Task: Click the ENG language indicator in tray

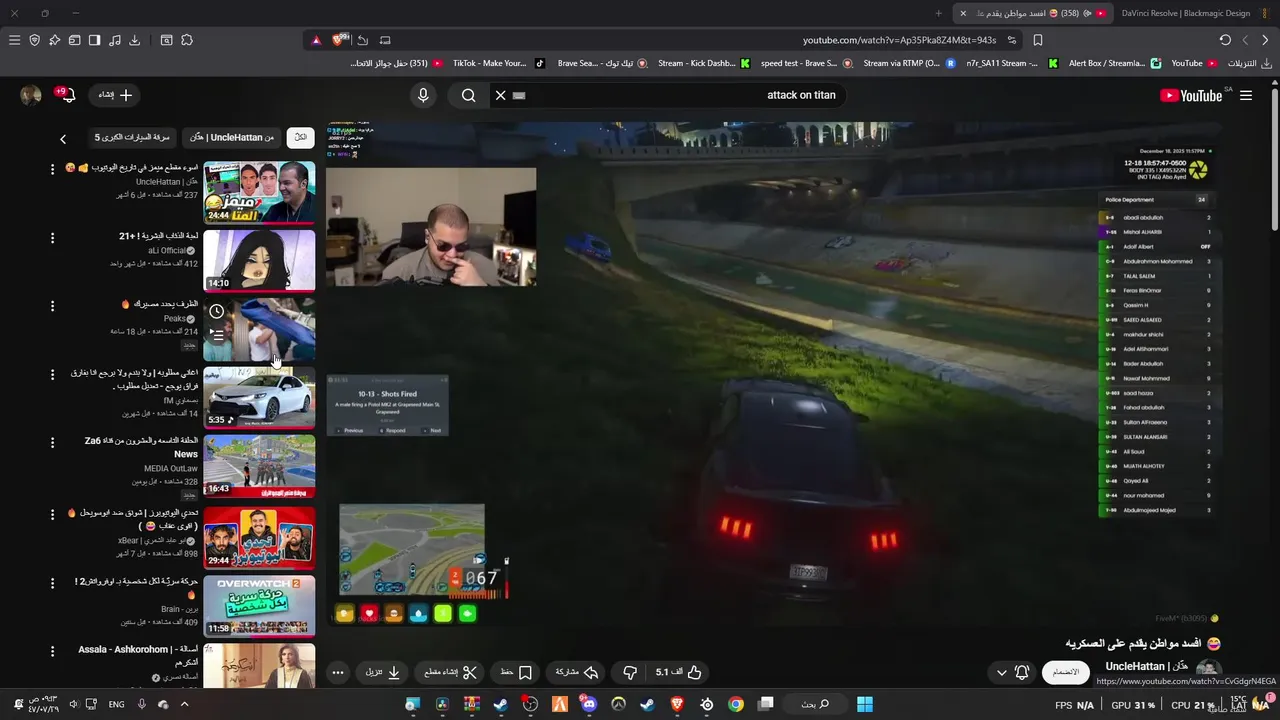Action: click(116, 704)
